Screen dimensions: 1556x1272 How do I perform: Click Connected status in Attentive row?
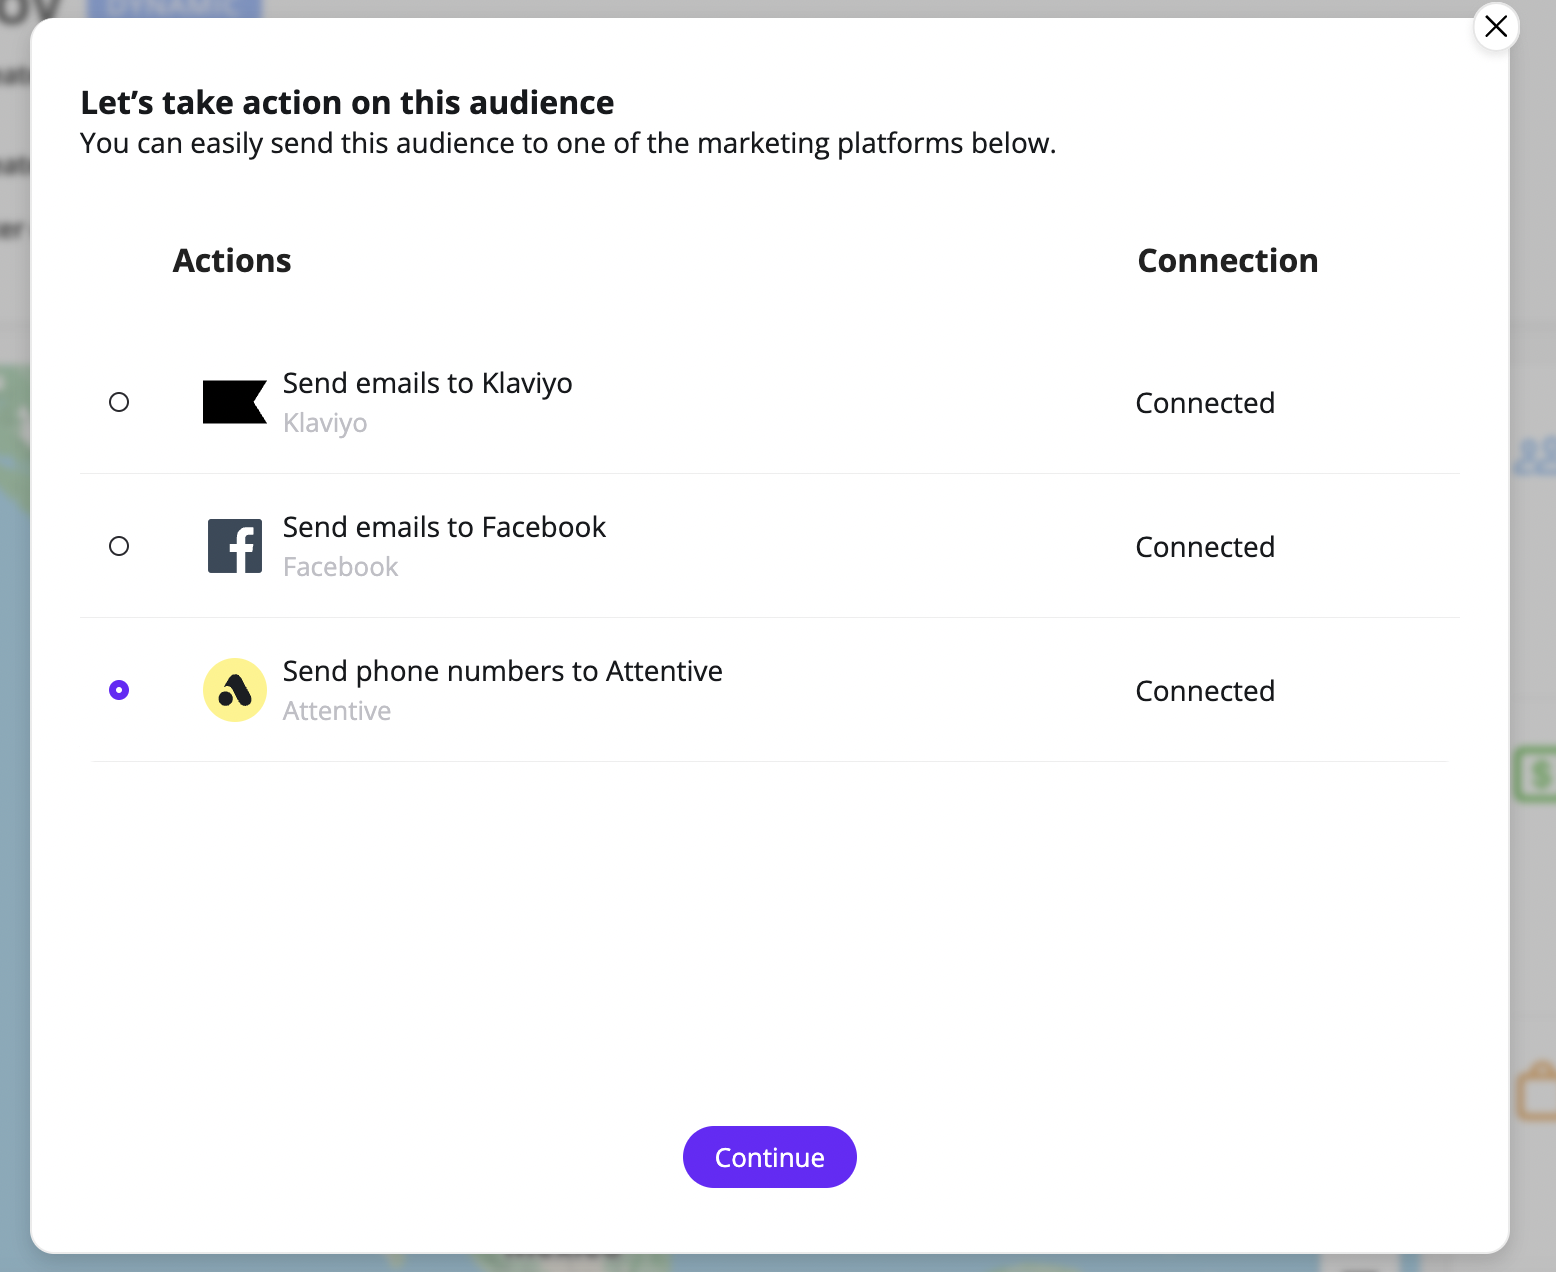[x=1205, y=691]
